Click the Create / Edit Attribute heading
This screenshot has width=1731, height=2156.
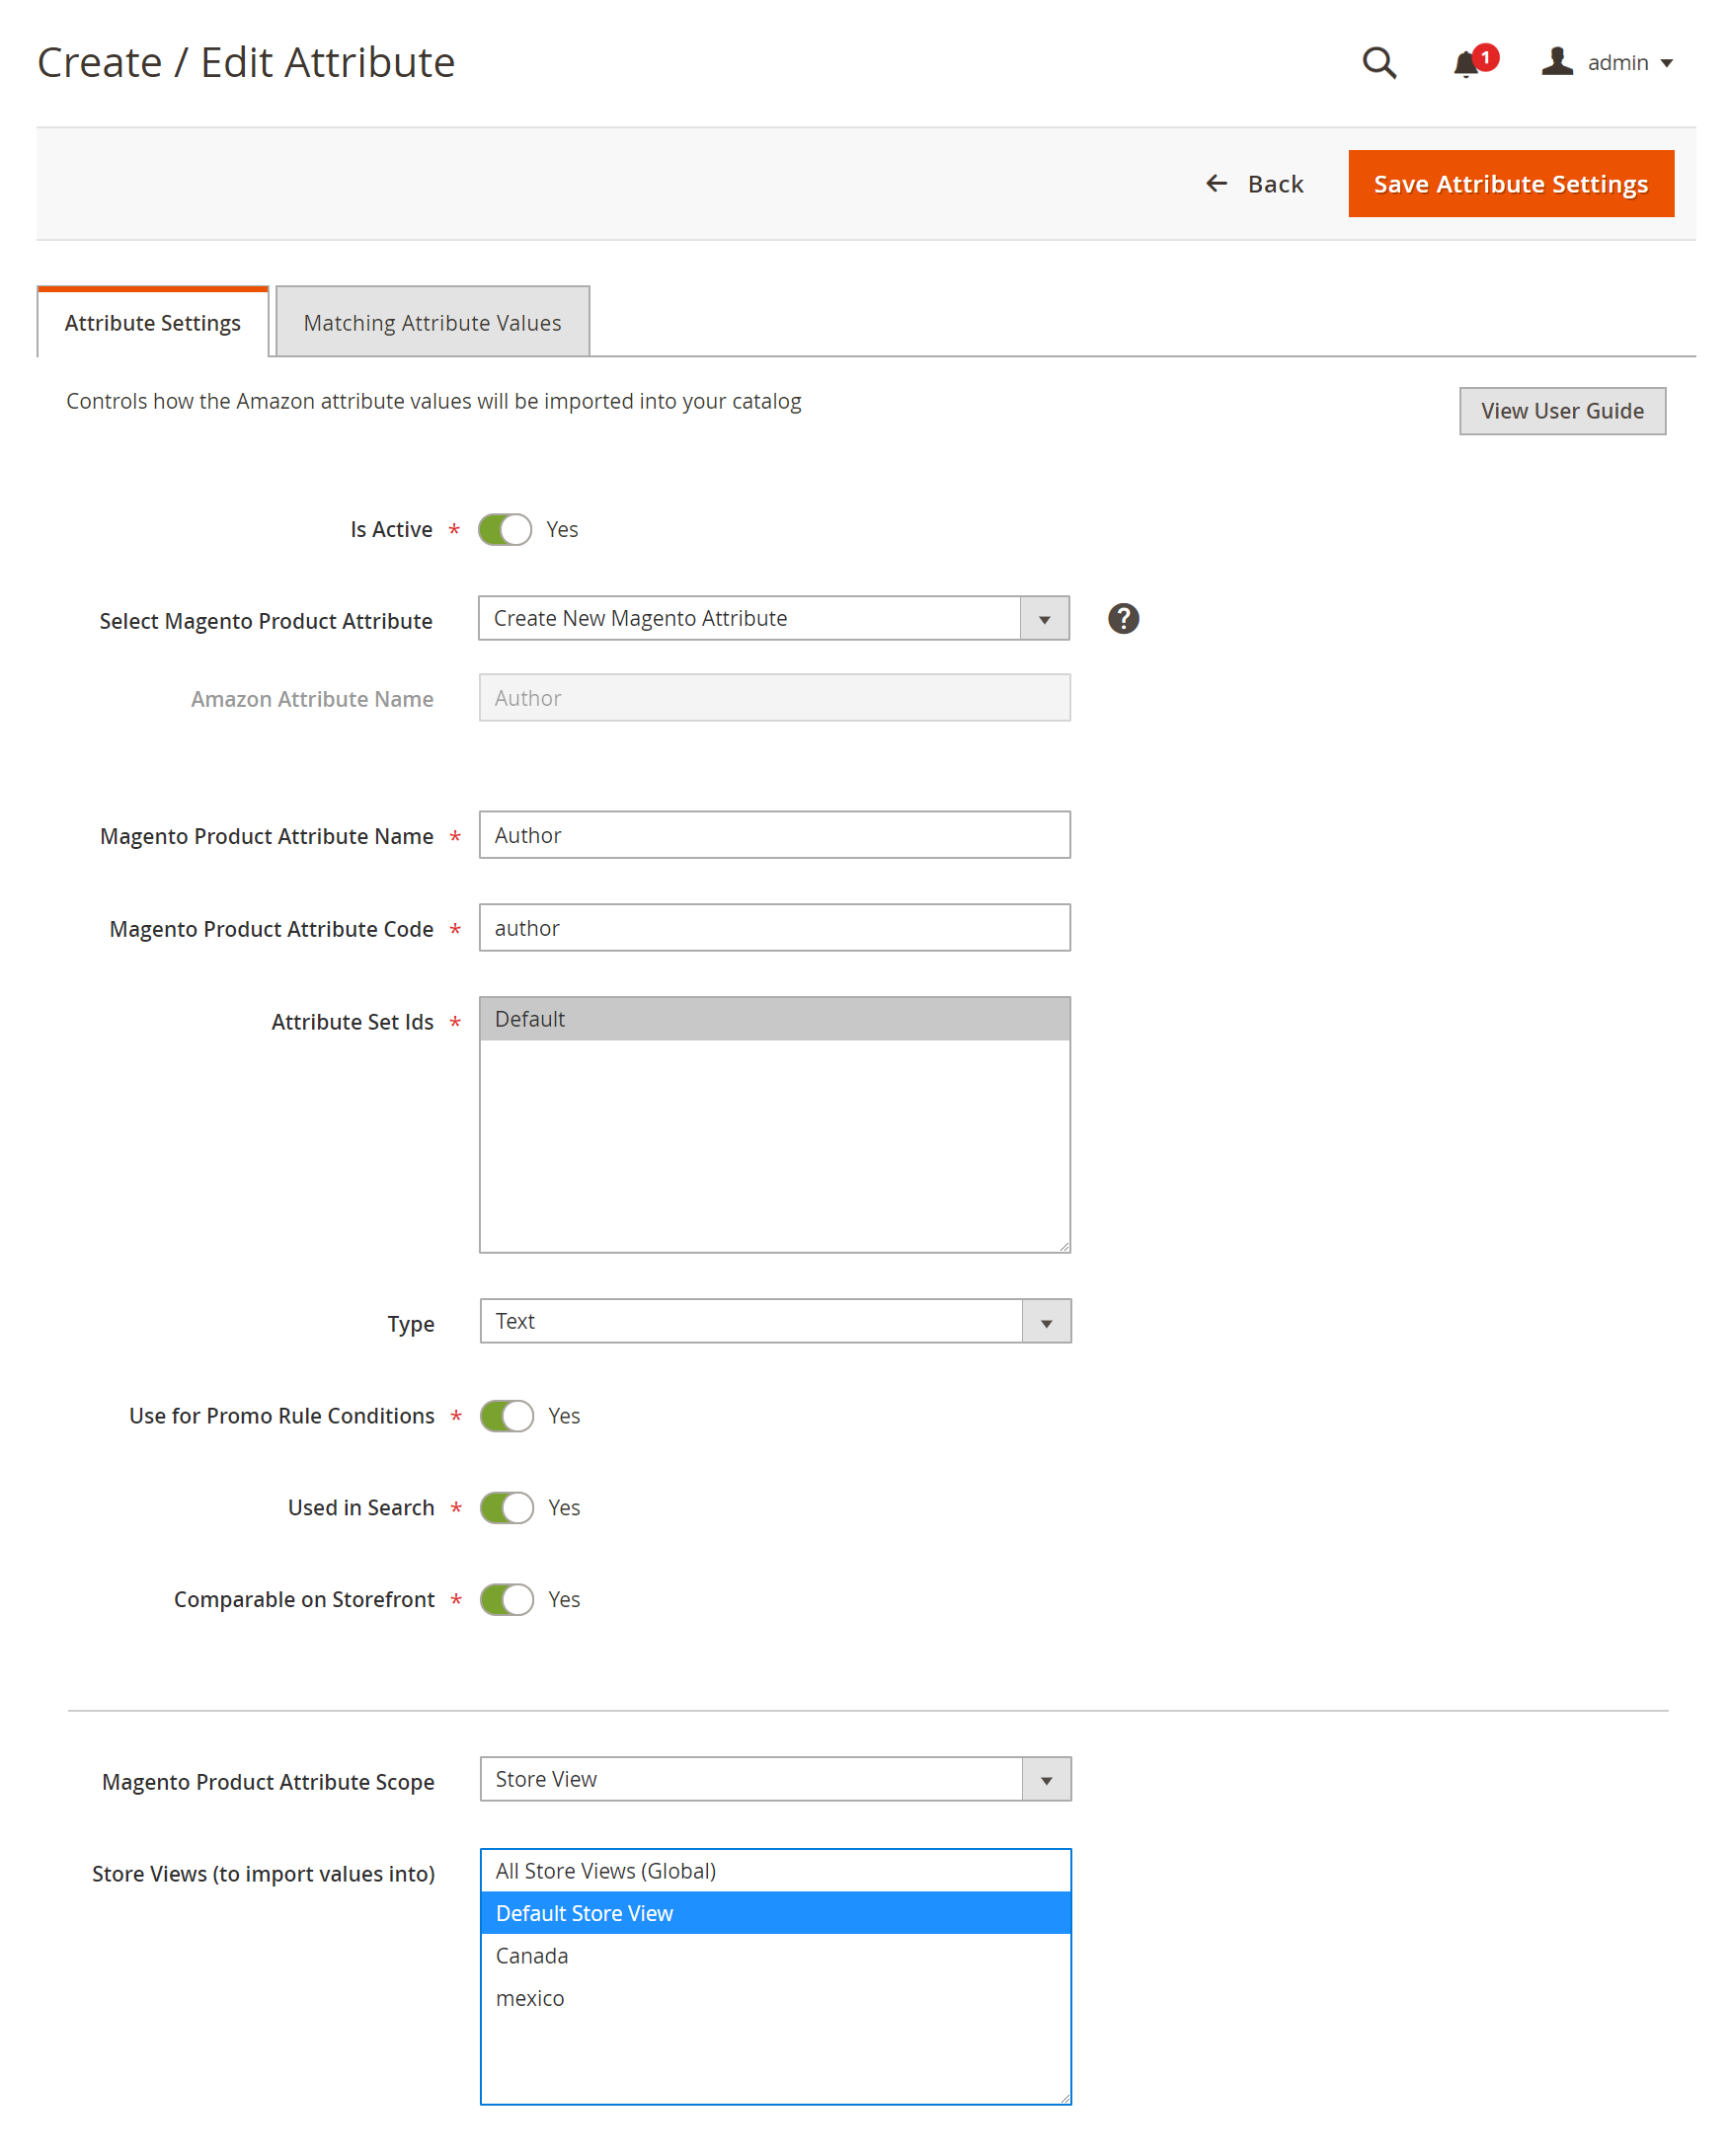coord(246,62)
